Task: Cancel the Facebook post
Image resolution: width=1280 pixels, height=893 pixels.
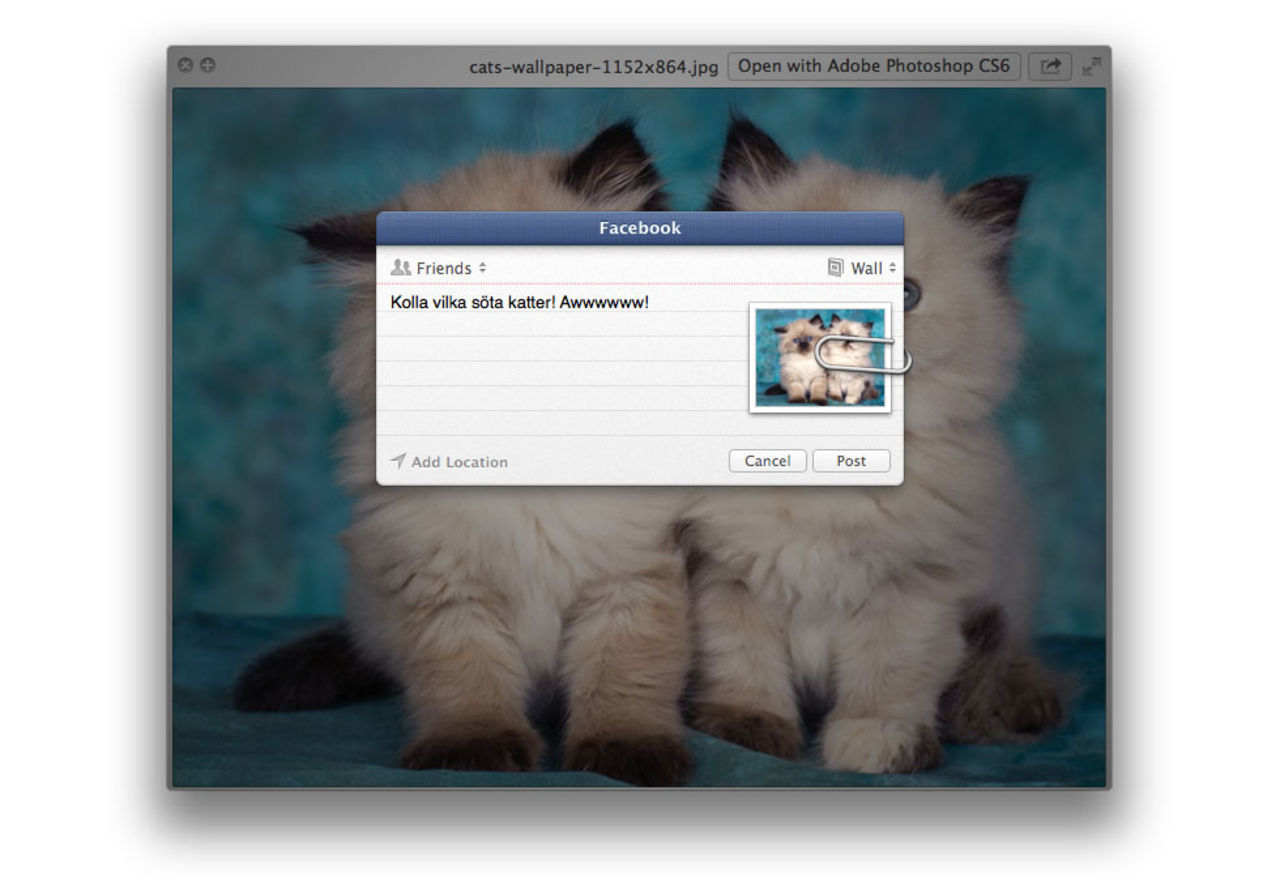Action: (x=767, y=461)
